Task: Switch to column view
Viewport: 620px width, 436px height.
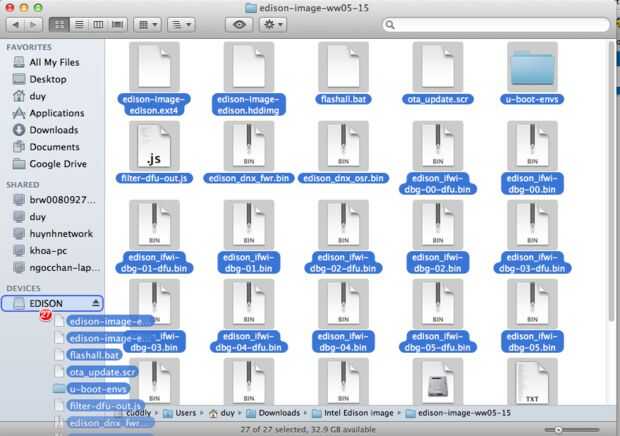Action: [98, 25]
